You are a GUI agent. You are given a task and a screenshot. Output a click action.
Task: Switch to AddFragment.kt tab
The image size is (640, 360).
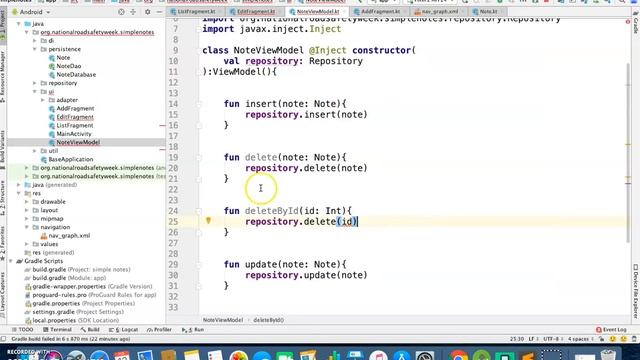[x=380, y=12]
